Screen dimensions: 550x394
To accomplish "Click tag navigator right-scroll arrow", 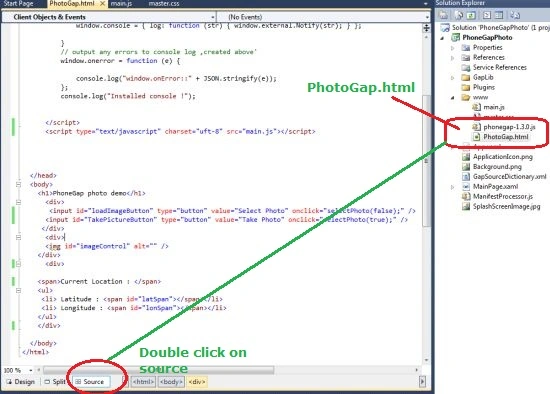I will (x=422, y=382).
